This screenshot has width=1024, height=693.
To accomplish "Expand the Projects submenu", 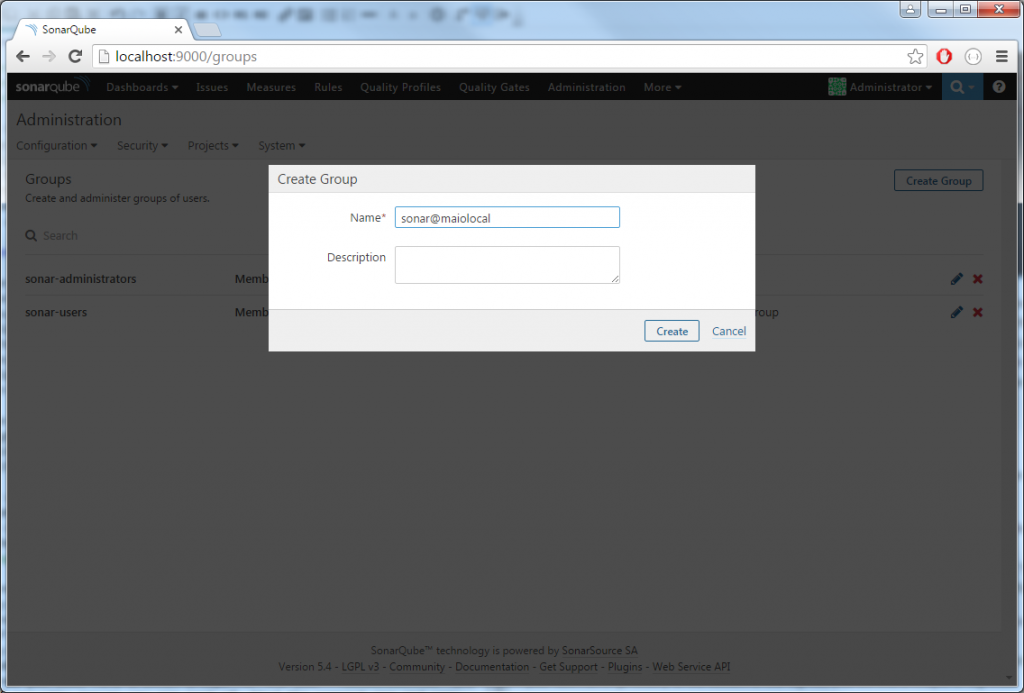I will point(213,146).
